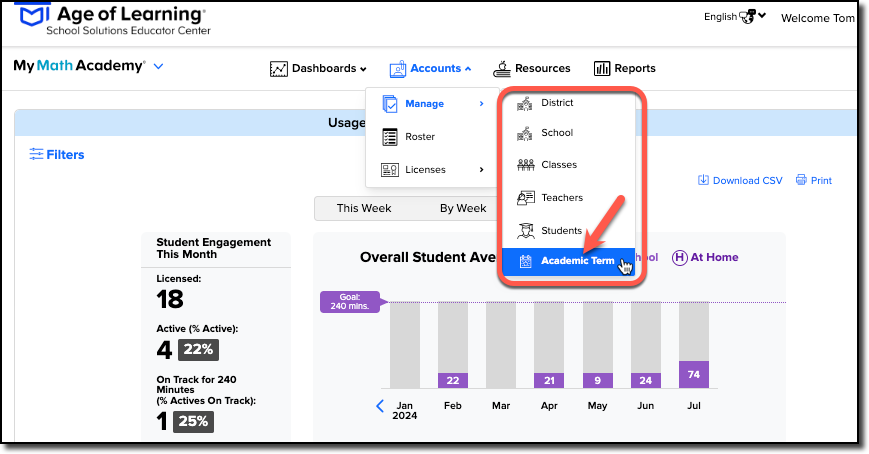Click the Apr bar showing 21
Image resolution: width=869 pixels, height=454 pixels.
click(x=549, y=380)
